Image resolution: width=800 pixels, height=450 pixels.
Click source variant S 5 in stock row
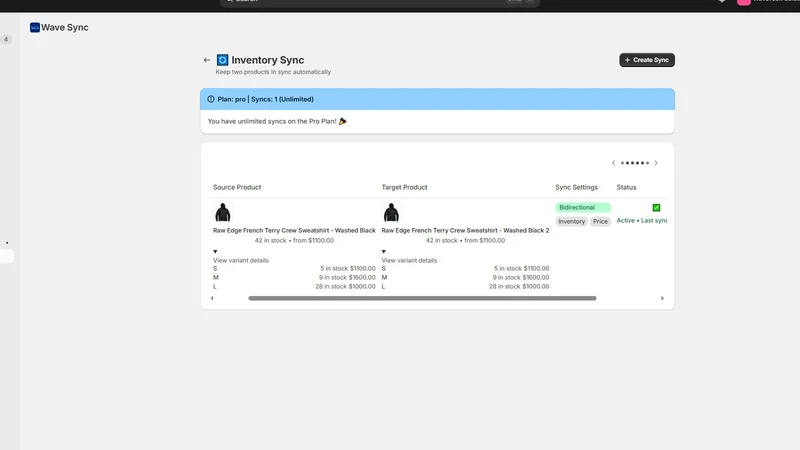point(294,268)
